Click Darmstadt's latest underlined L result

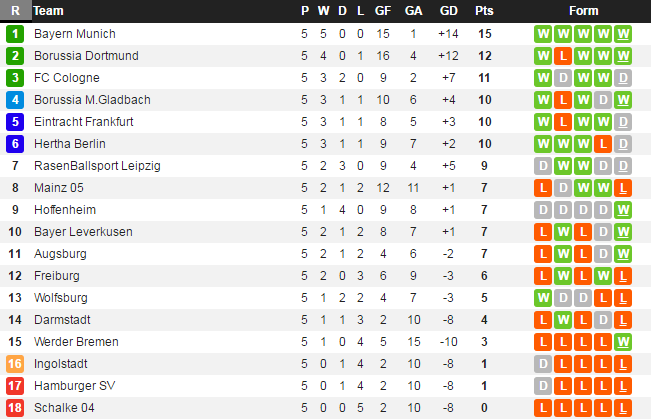623,320
